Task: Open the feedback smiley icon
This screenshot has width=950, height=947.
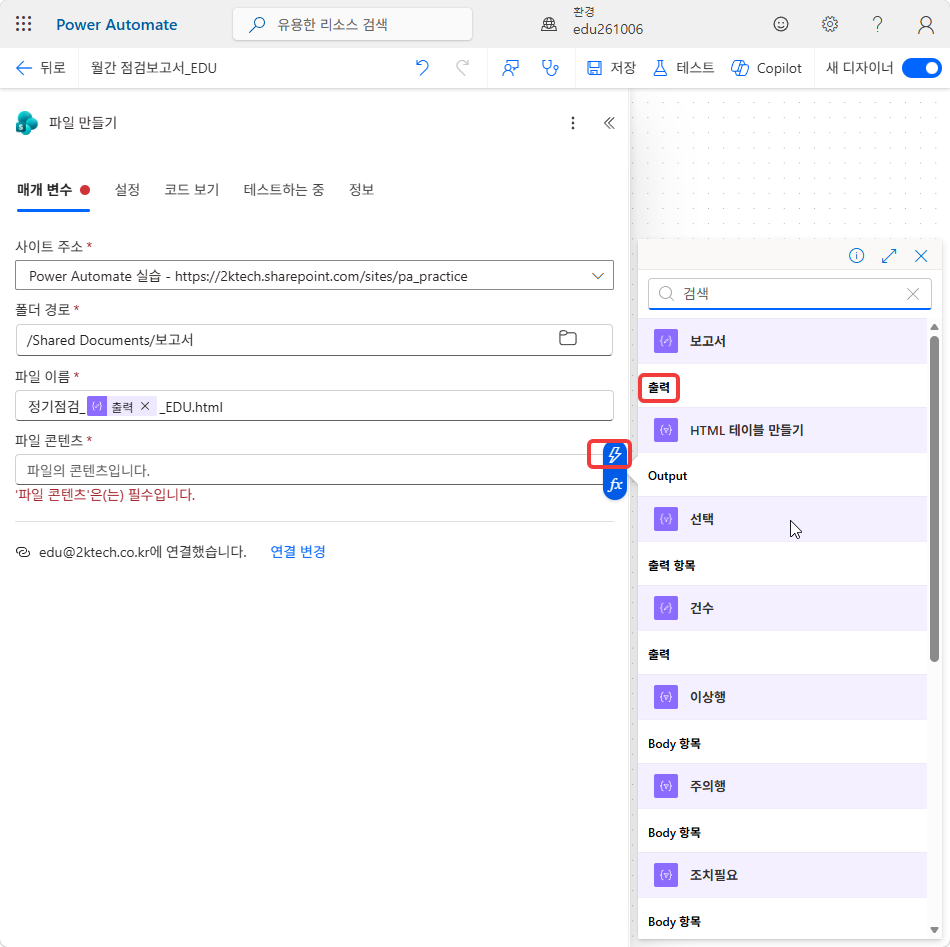Action: pyautogui.click(x=781, y=24)
